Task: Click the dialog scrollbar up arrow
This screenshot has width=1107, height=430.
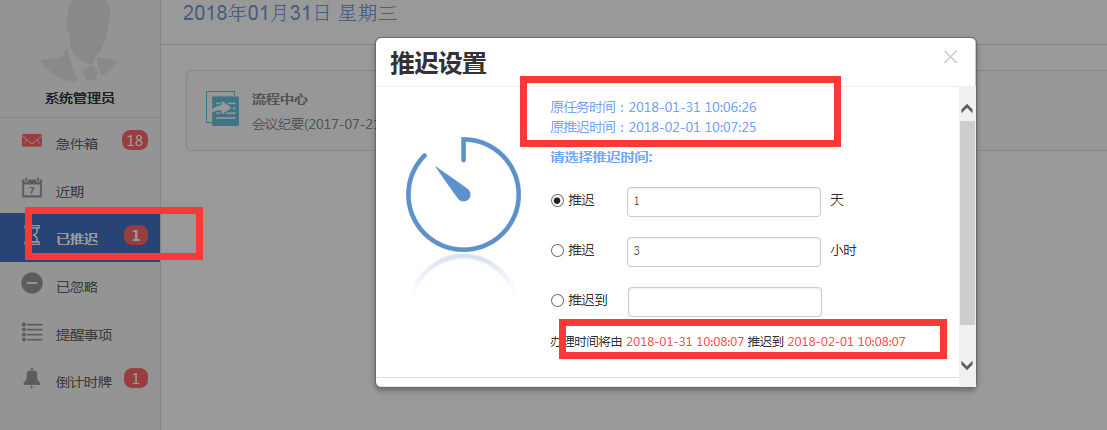Action: (967, 109)
